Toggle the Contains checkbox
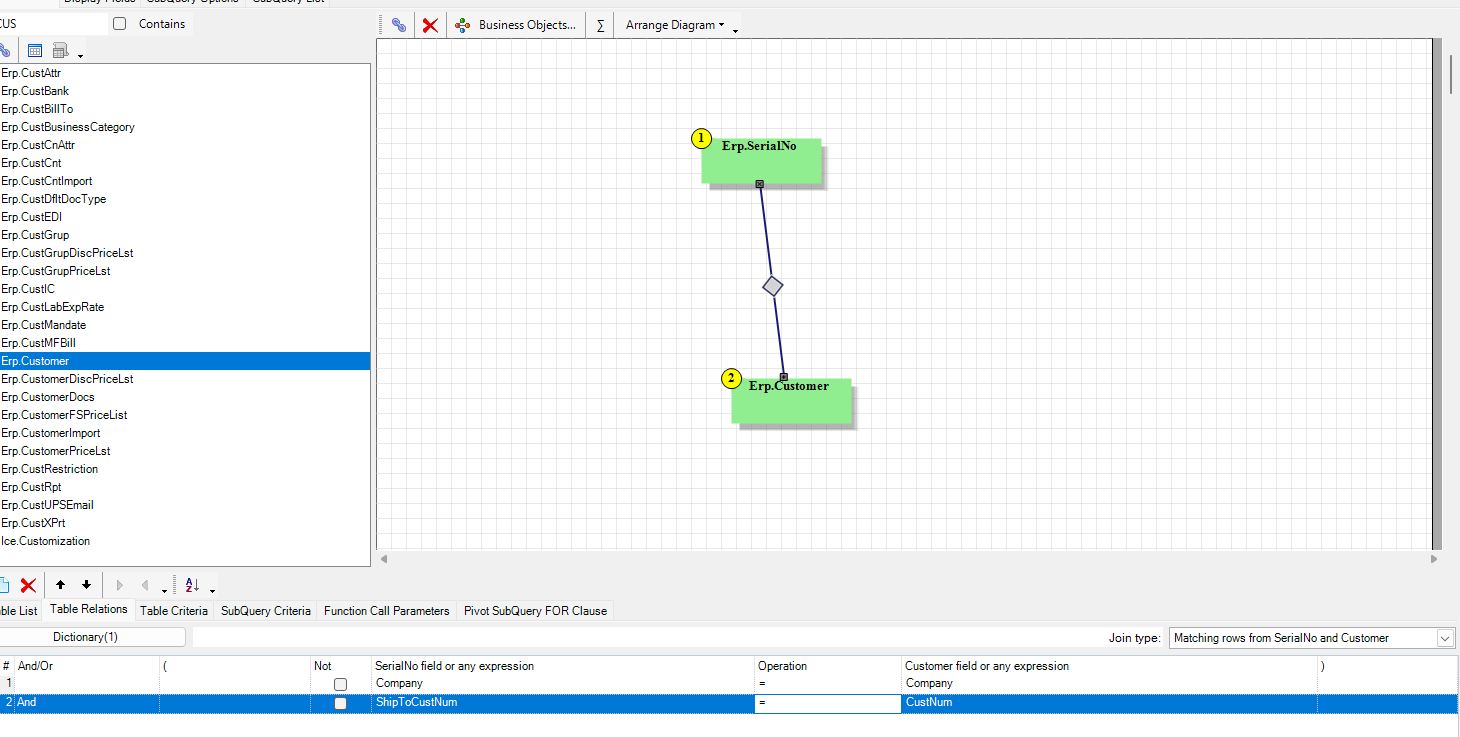 coord(120,24)
